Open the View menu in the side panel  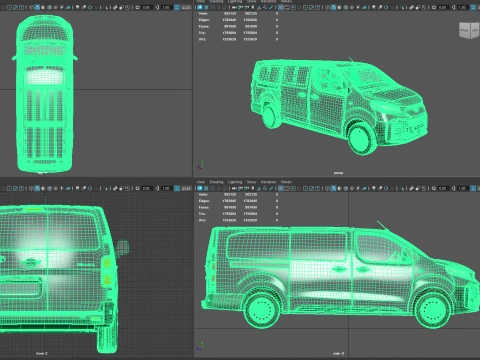point(201,182)
